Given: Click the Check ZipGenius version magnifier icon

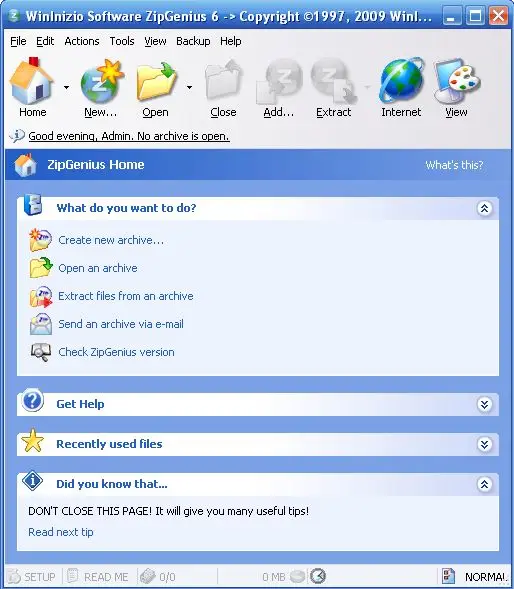Looking at the screenshot, I should point(41,352).
